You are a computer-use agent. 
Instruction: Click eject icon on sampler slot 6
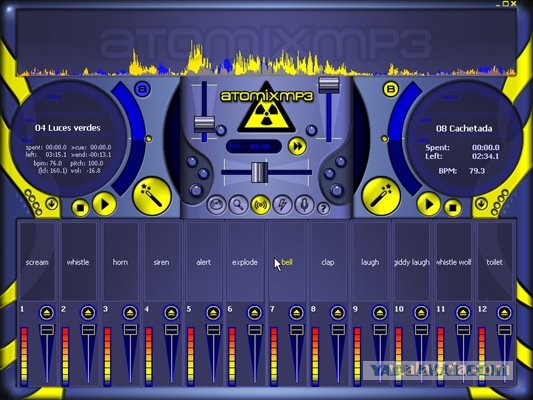pyautogui.click(x=255, y=312)
